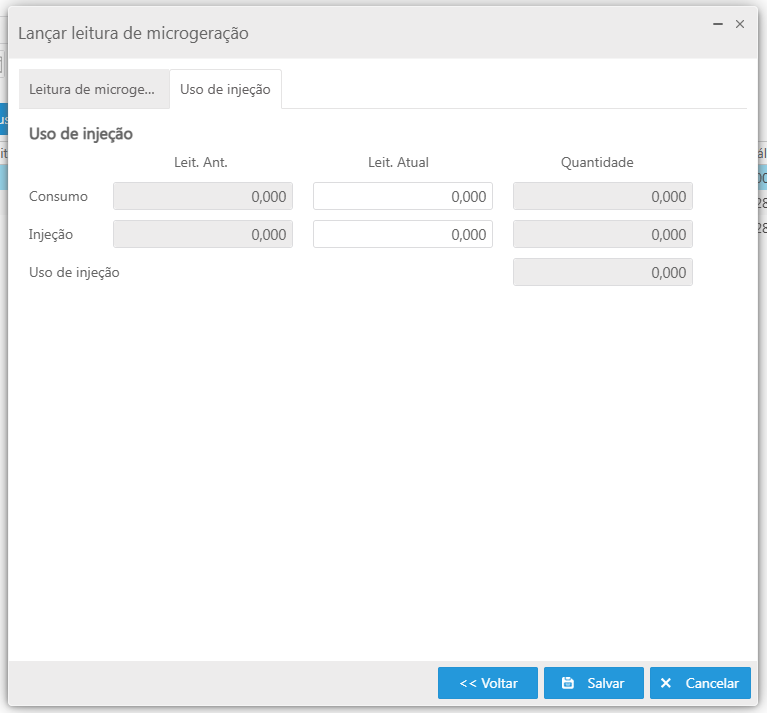Click the Uso de injeção quantity field

[x=602, y=272]
